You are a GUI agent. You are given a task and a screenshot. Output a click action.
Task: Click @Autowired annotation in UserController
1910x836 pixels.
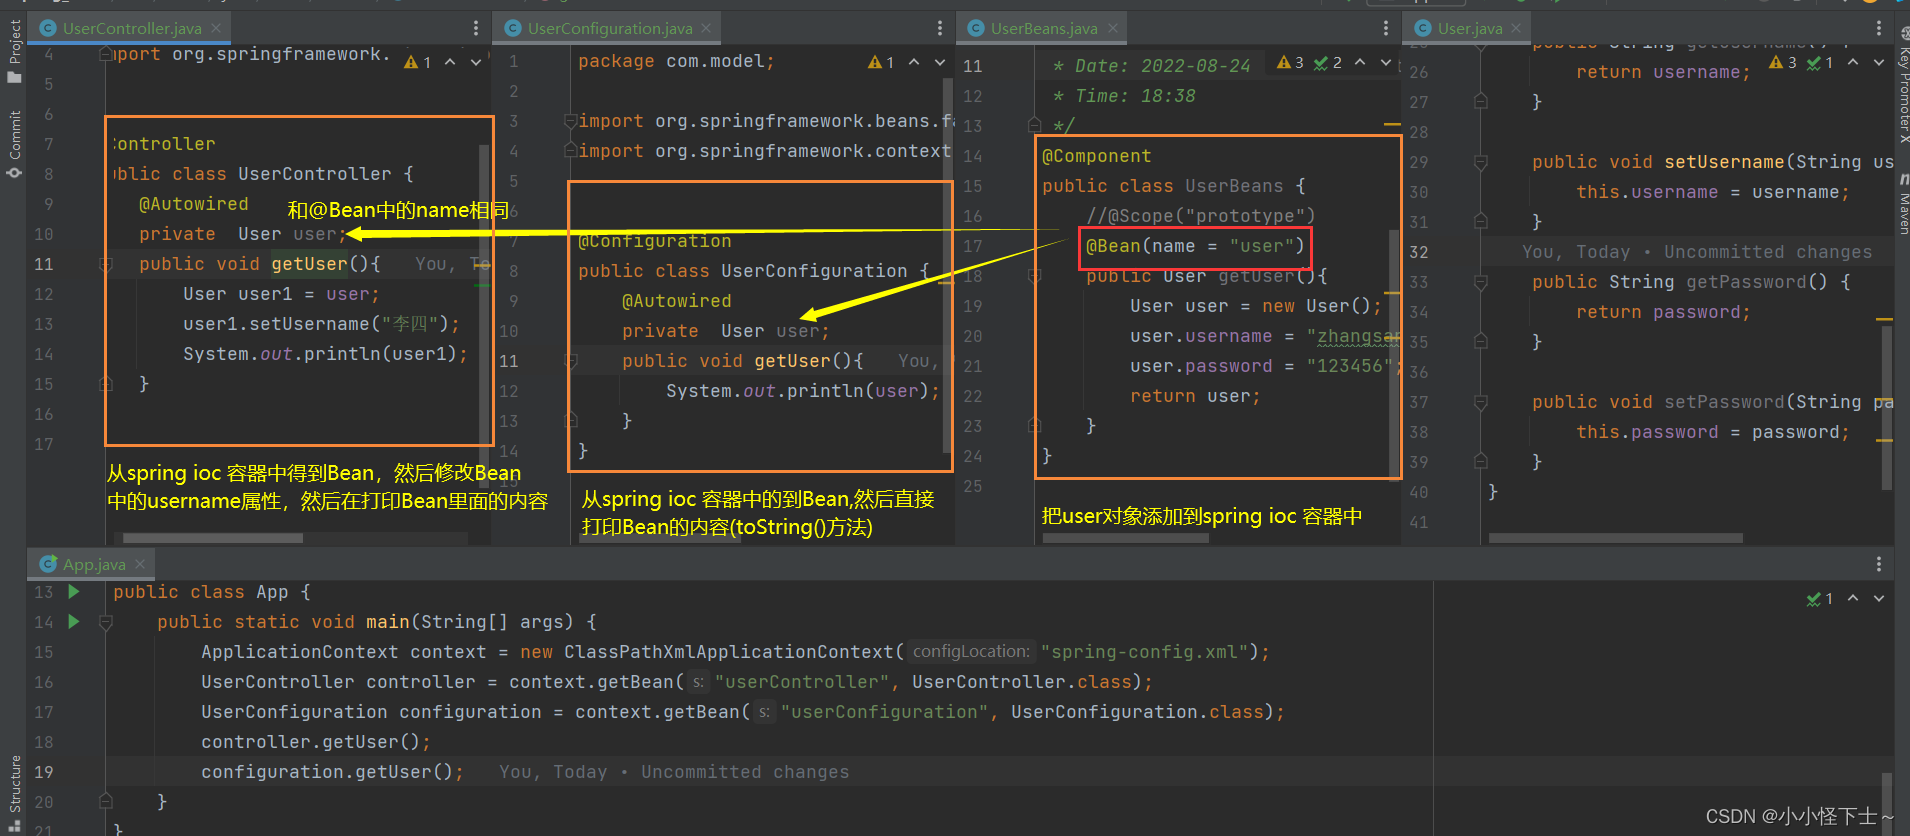pyautogui.click(x=193, y=204)
